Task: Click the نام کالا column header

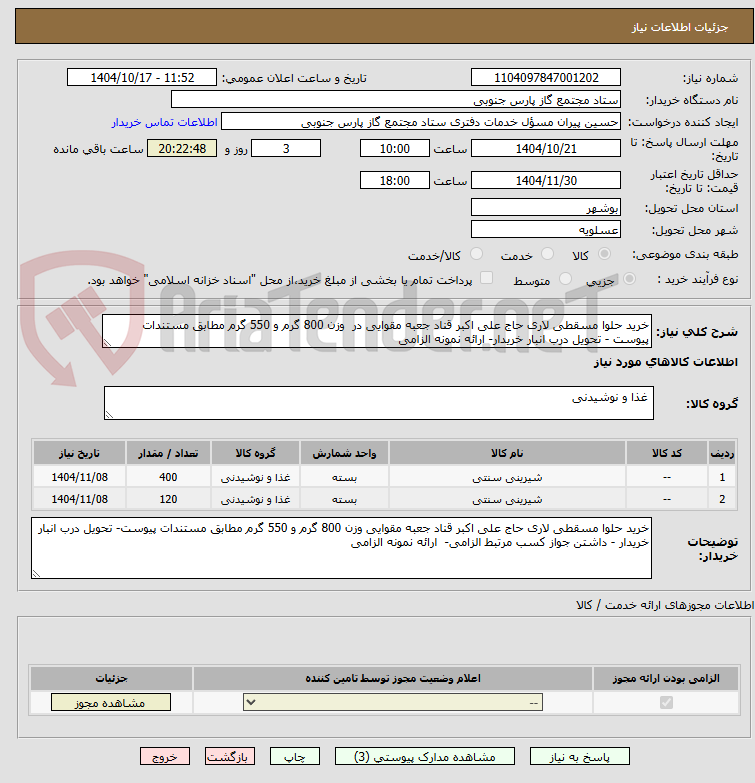Action: tap(507, 453)
